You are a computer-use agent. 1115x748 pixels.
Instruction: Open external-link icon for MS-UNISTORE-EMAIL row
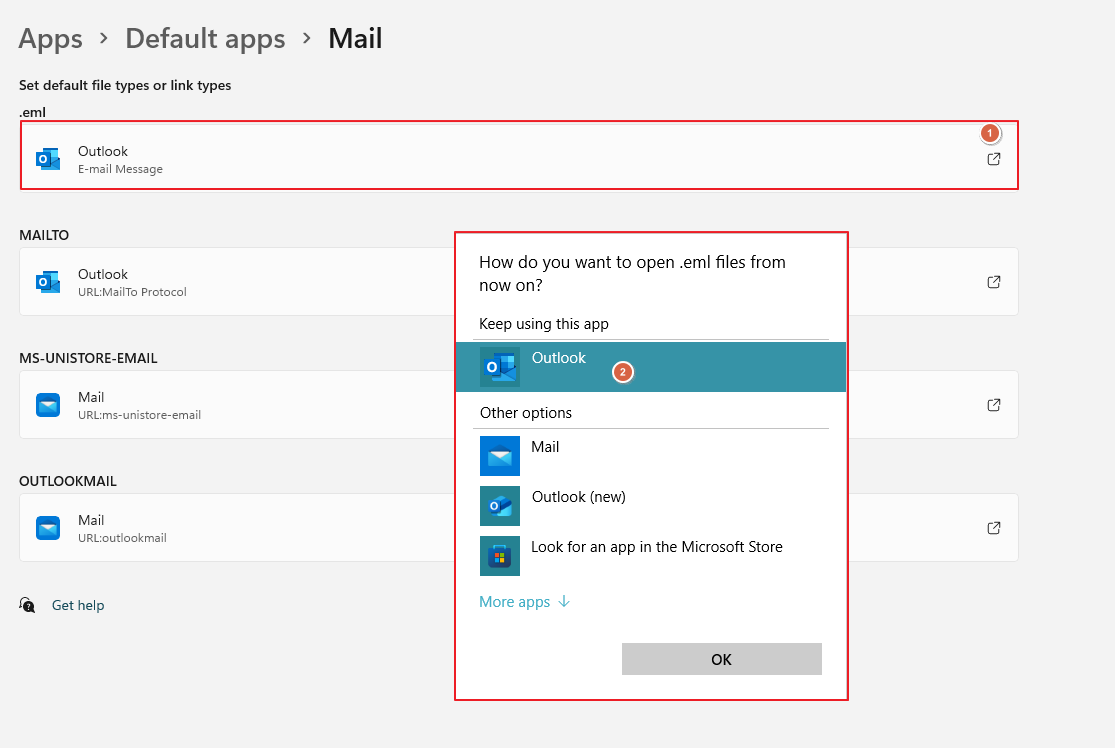[993, 405]
